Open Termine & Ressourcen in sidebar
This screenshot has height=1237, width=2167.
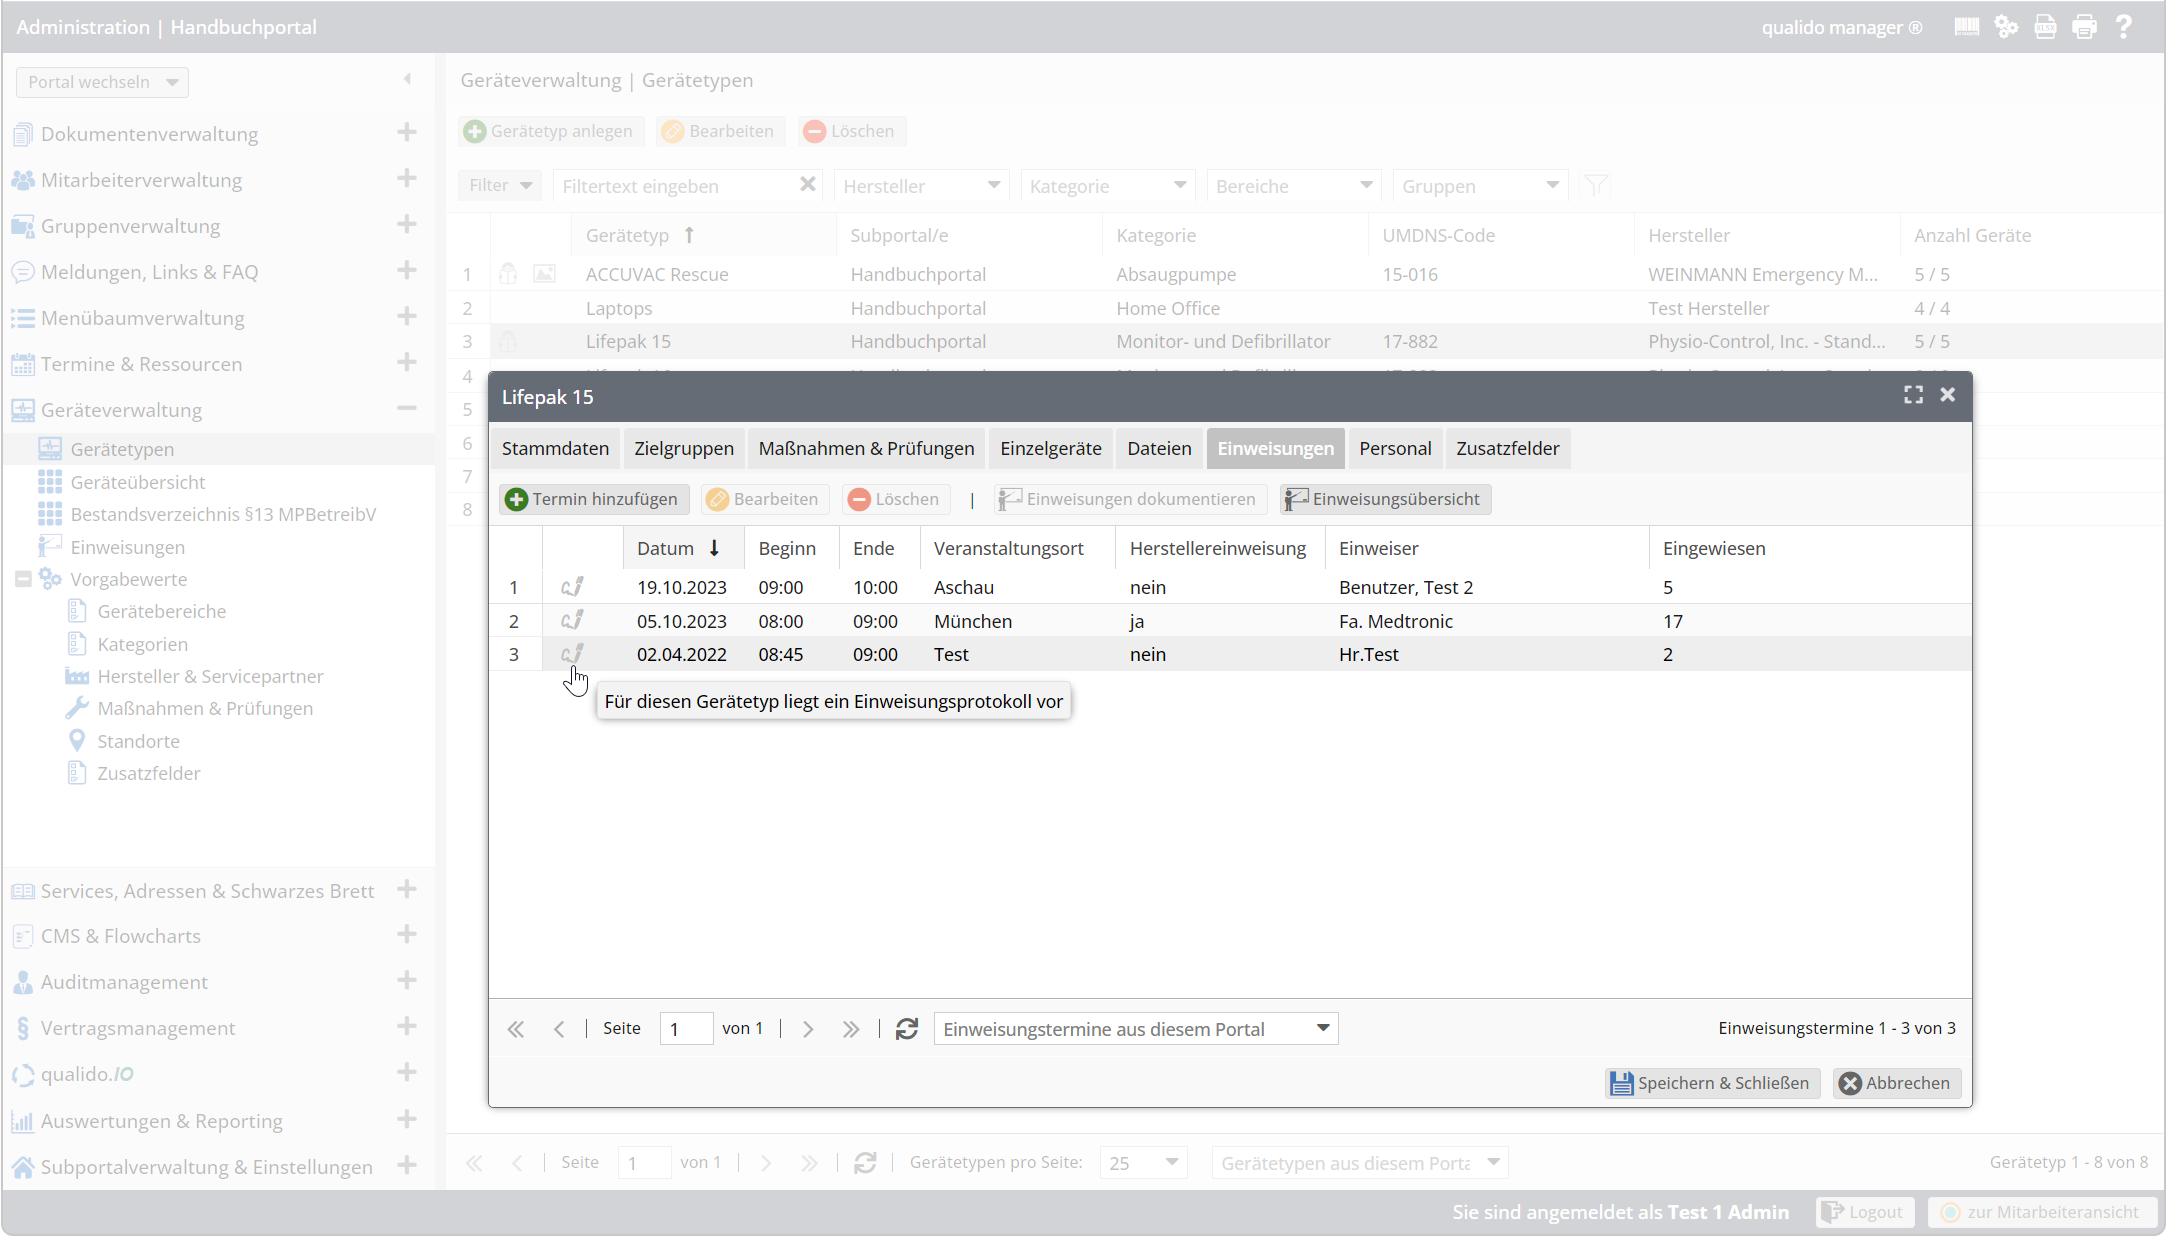pyautogui.click(x=141, y=364)
